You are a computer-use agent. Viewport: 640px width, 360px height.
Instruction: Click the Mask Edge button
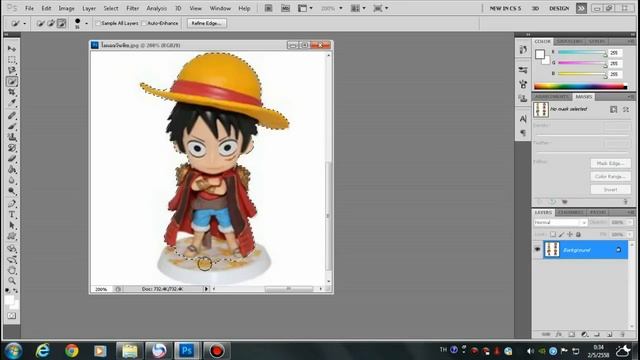[x=610, y=163]
